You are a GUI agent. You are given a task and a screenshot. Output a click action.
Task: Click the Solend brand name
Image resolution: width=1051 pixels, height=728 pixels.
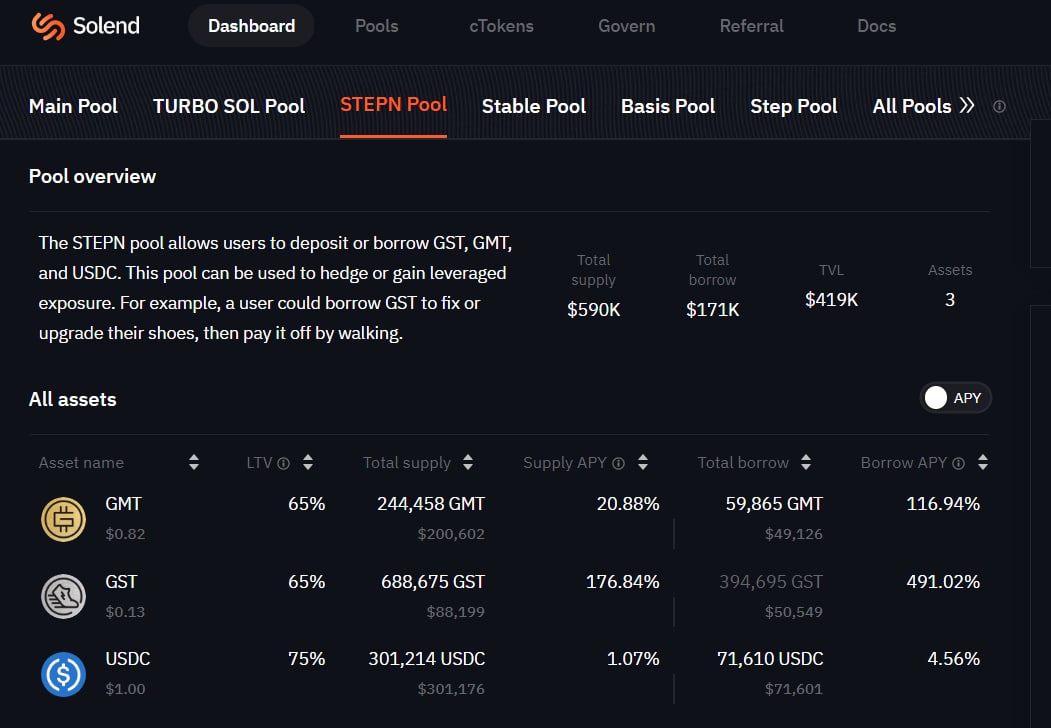click(107, 26)
